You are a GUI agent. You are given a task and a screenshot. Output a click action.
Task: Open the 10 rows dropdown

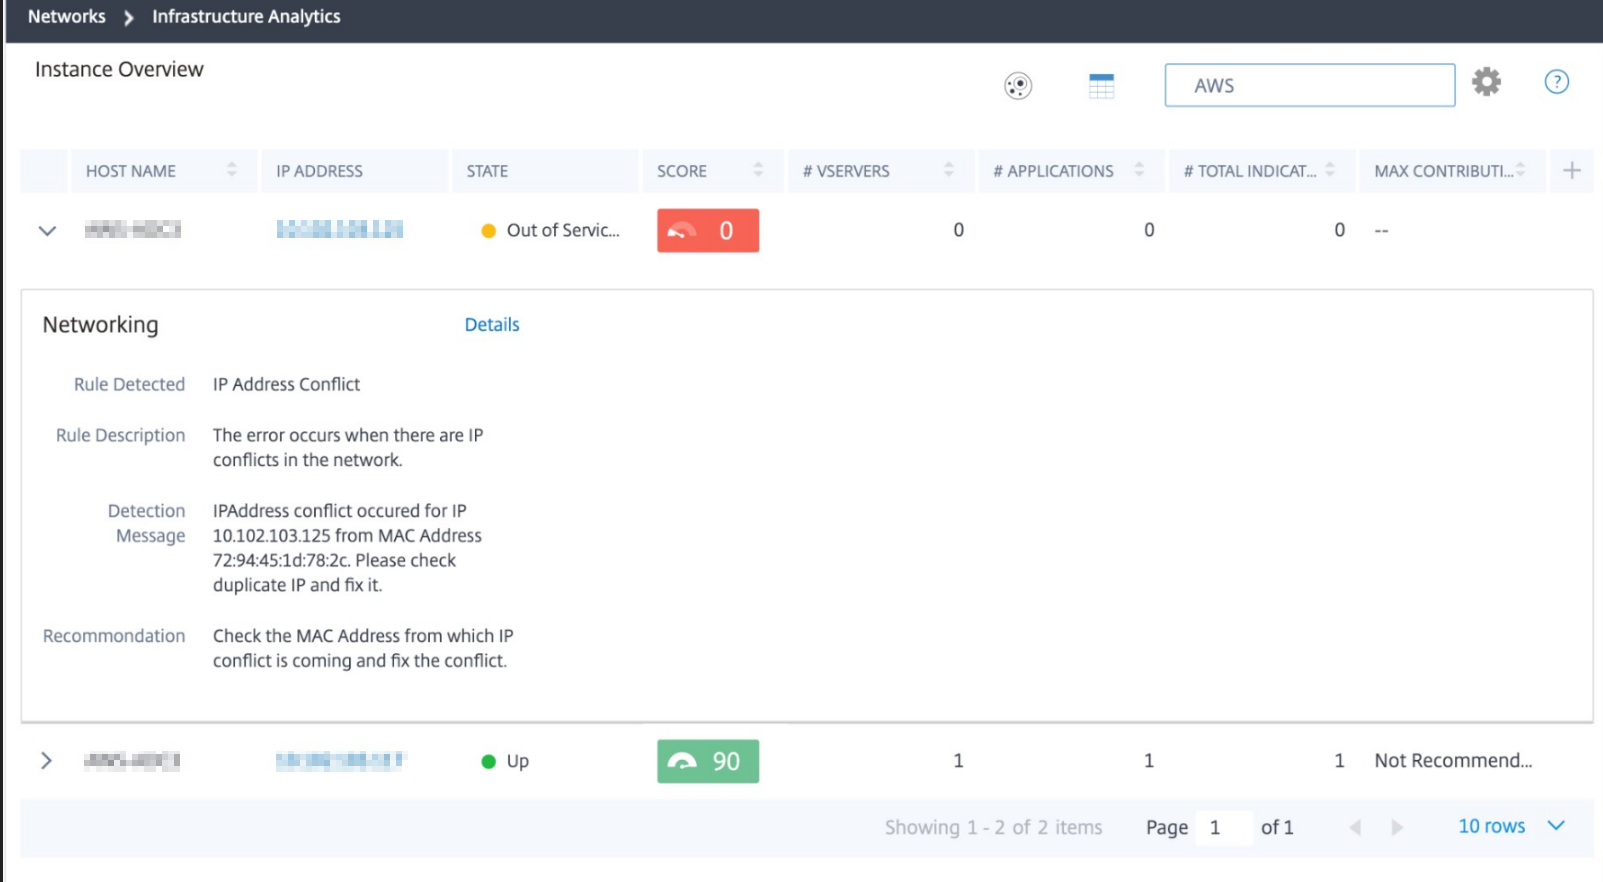1511,826
